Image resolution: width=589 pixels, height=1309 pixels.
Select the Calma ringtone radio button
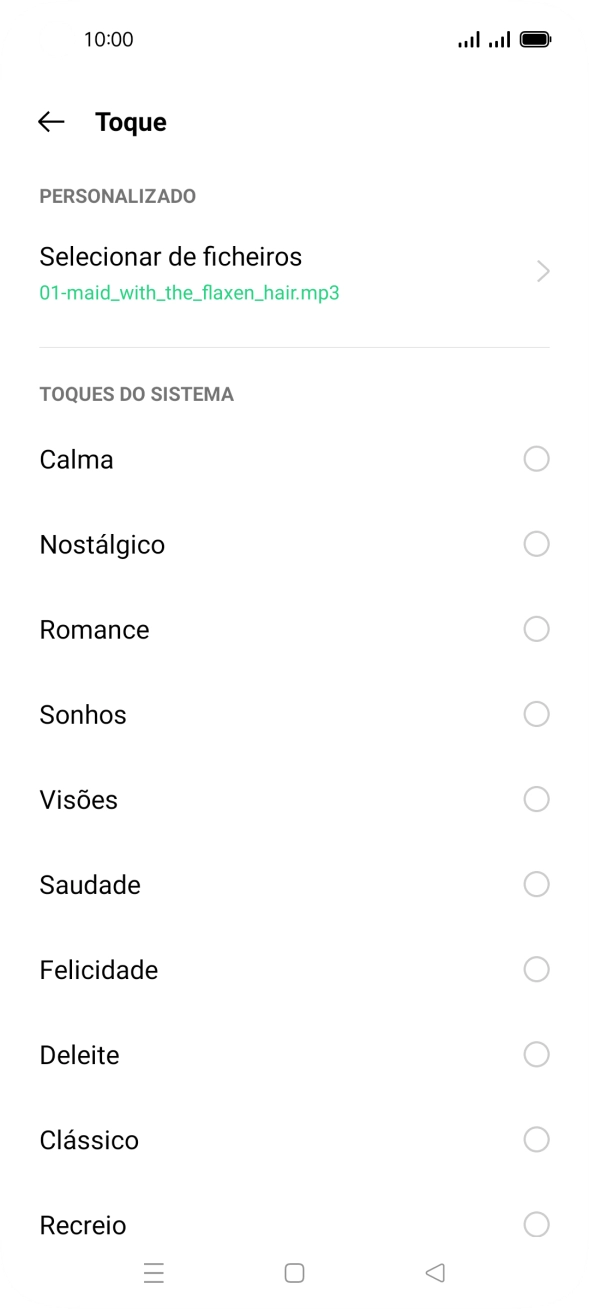point(537,459)
